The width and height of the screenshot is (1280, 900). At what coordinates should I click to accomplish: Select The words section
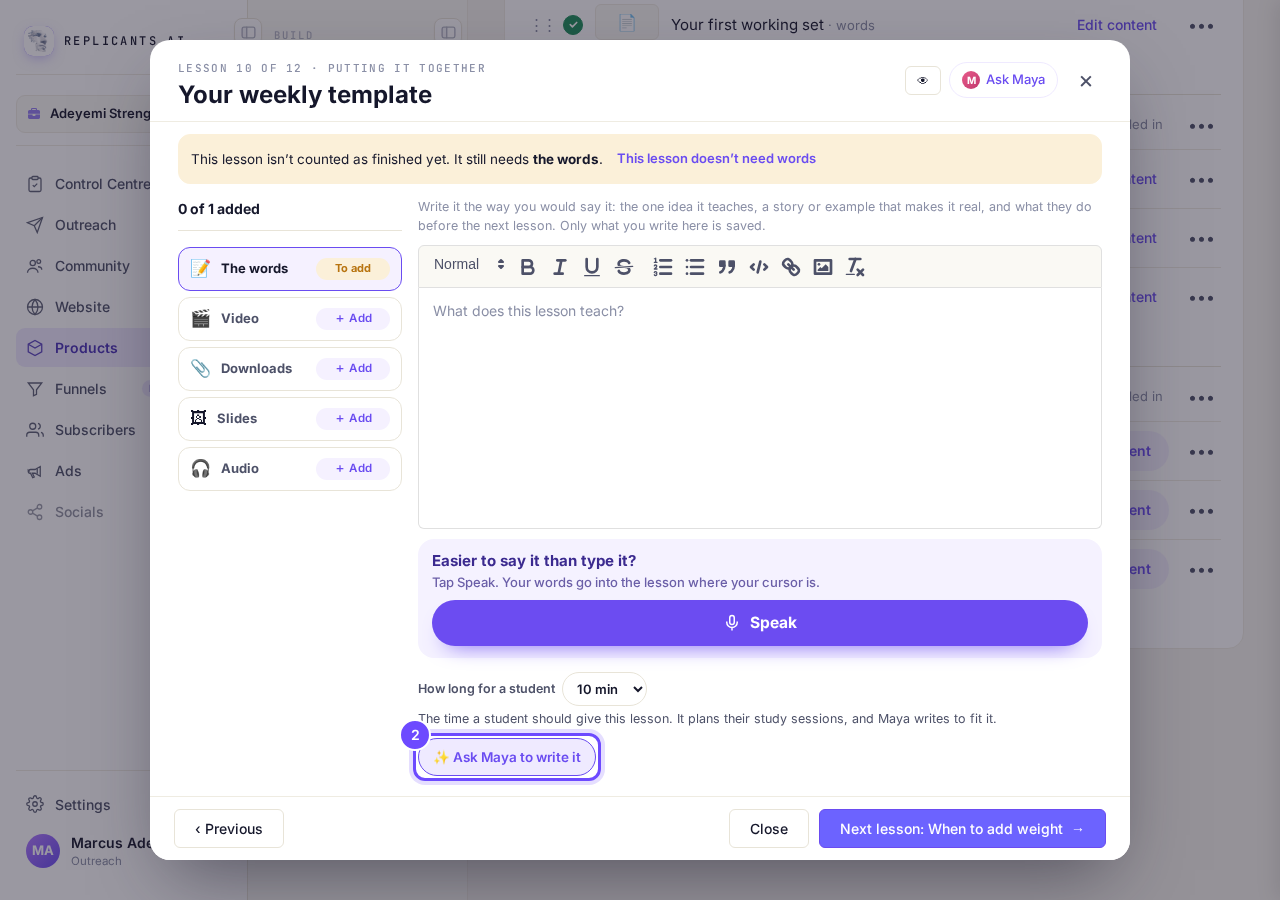pos(290,269)
